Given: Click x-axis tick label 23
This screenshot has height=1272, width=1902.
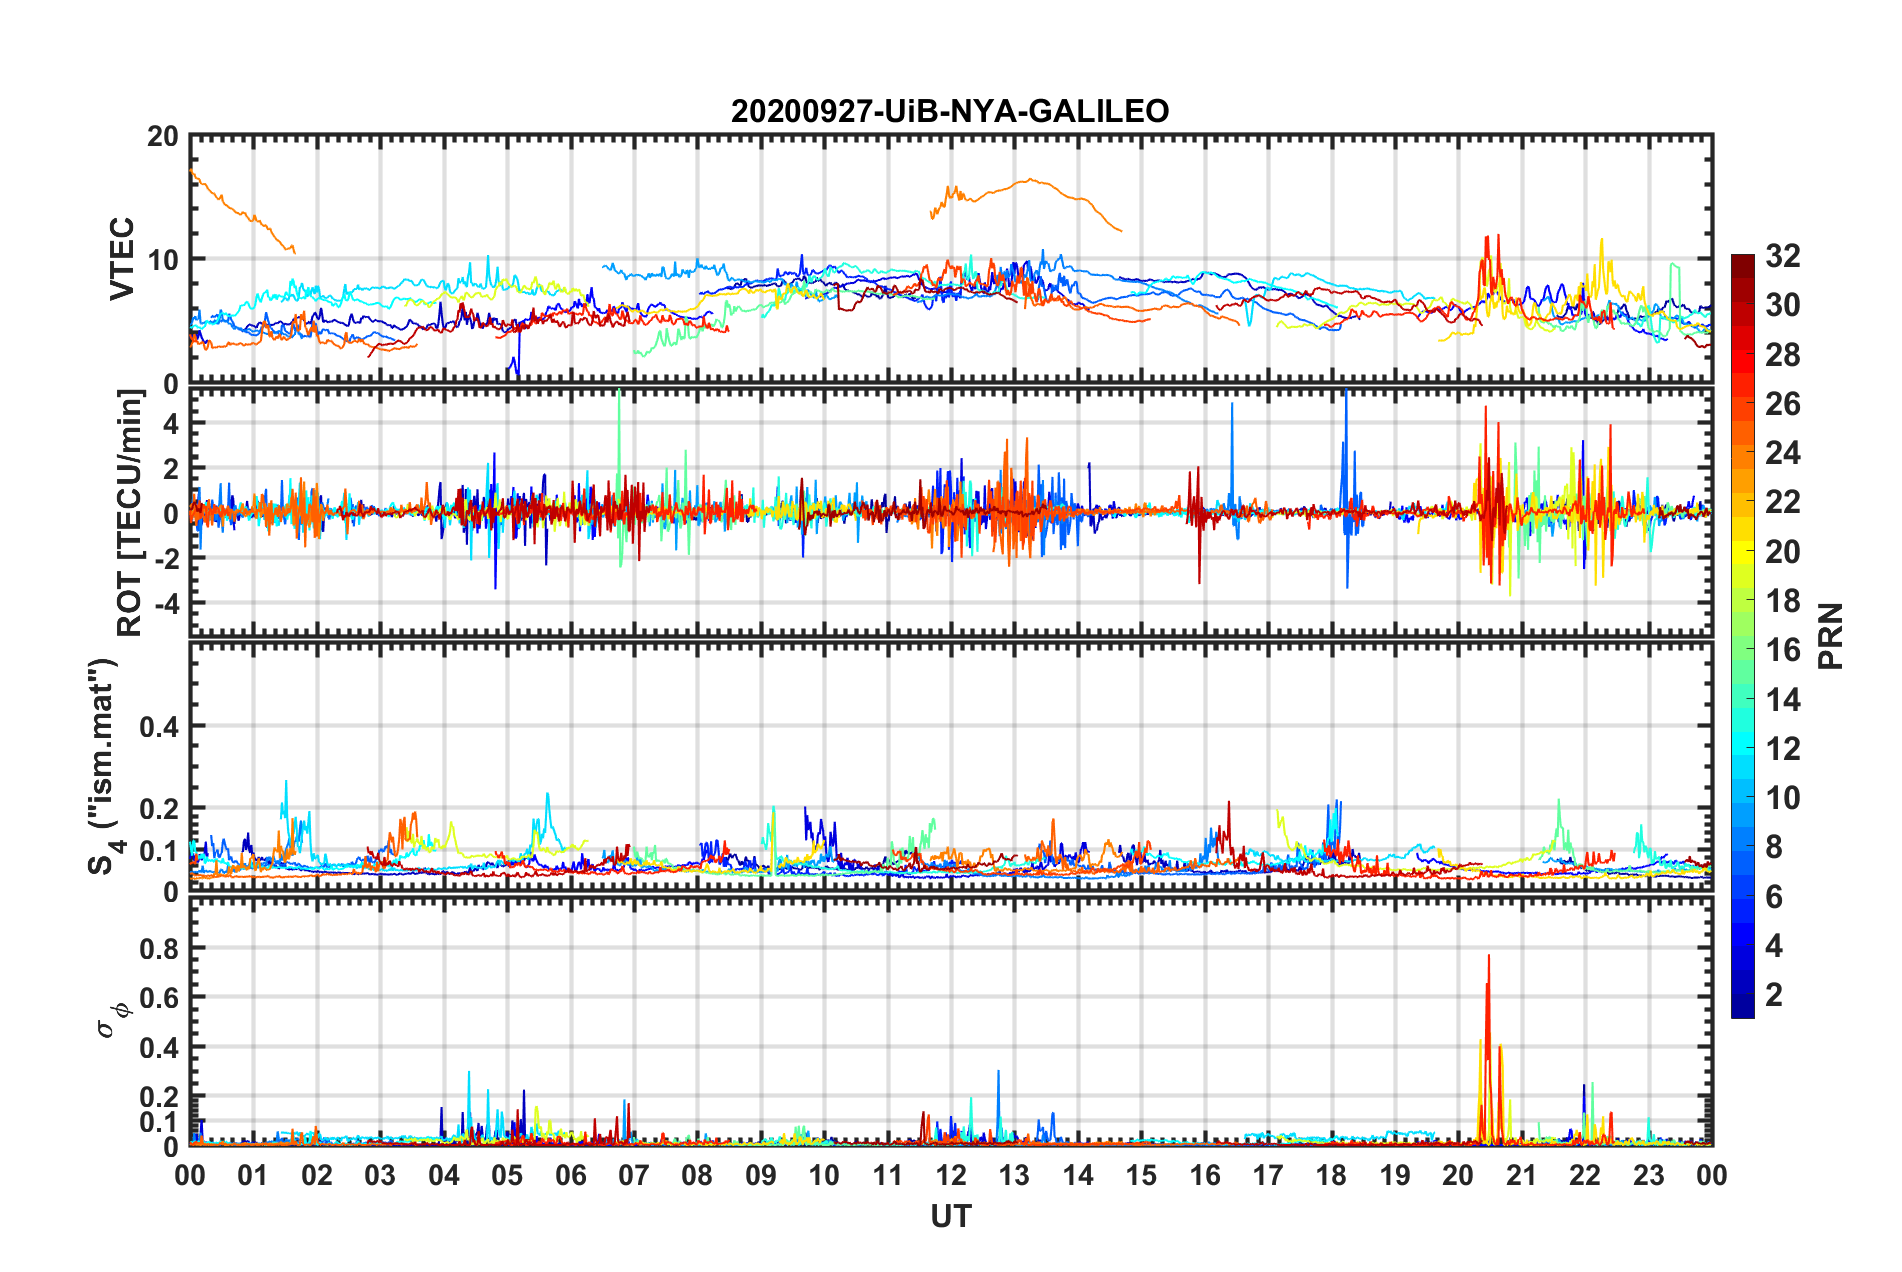Looking at the screenshot, I should pos(1648,1175).
